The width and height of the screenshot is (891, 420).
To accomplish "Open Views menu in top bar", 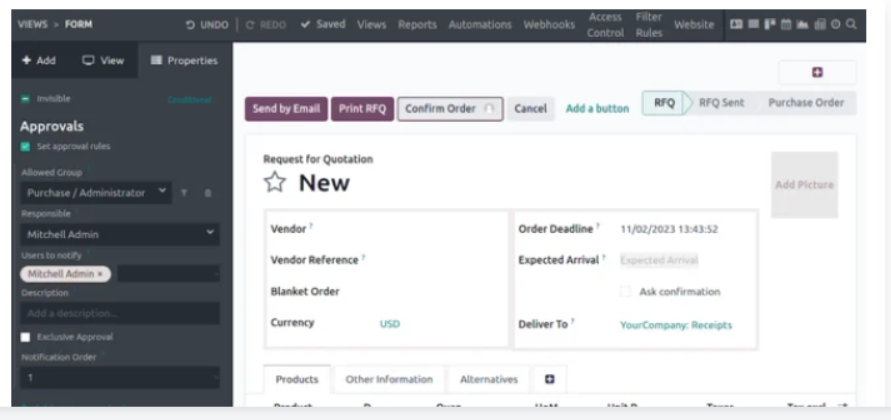I will pyautogui.click(x=372, y=25).
